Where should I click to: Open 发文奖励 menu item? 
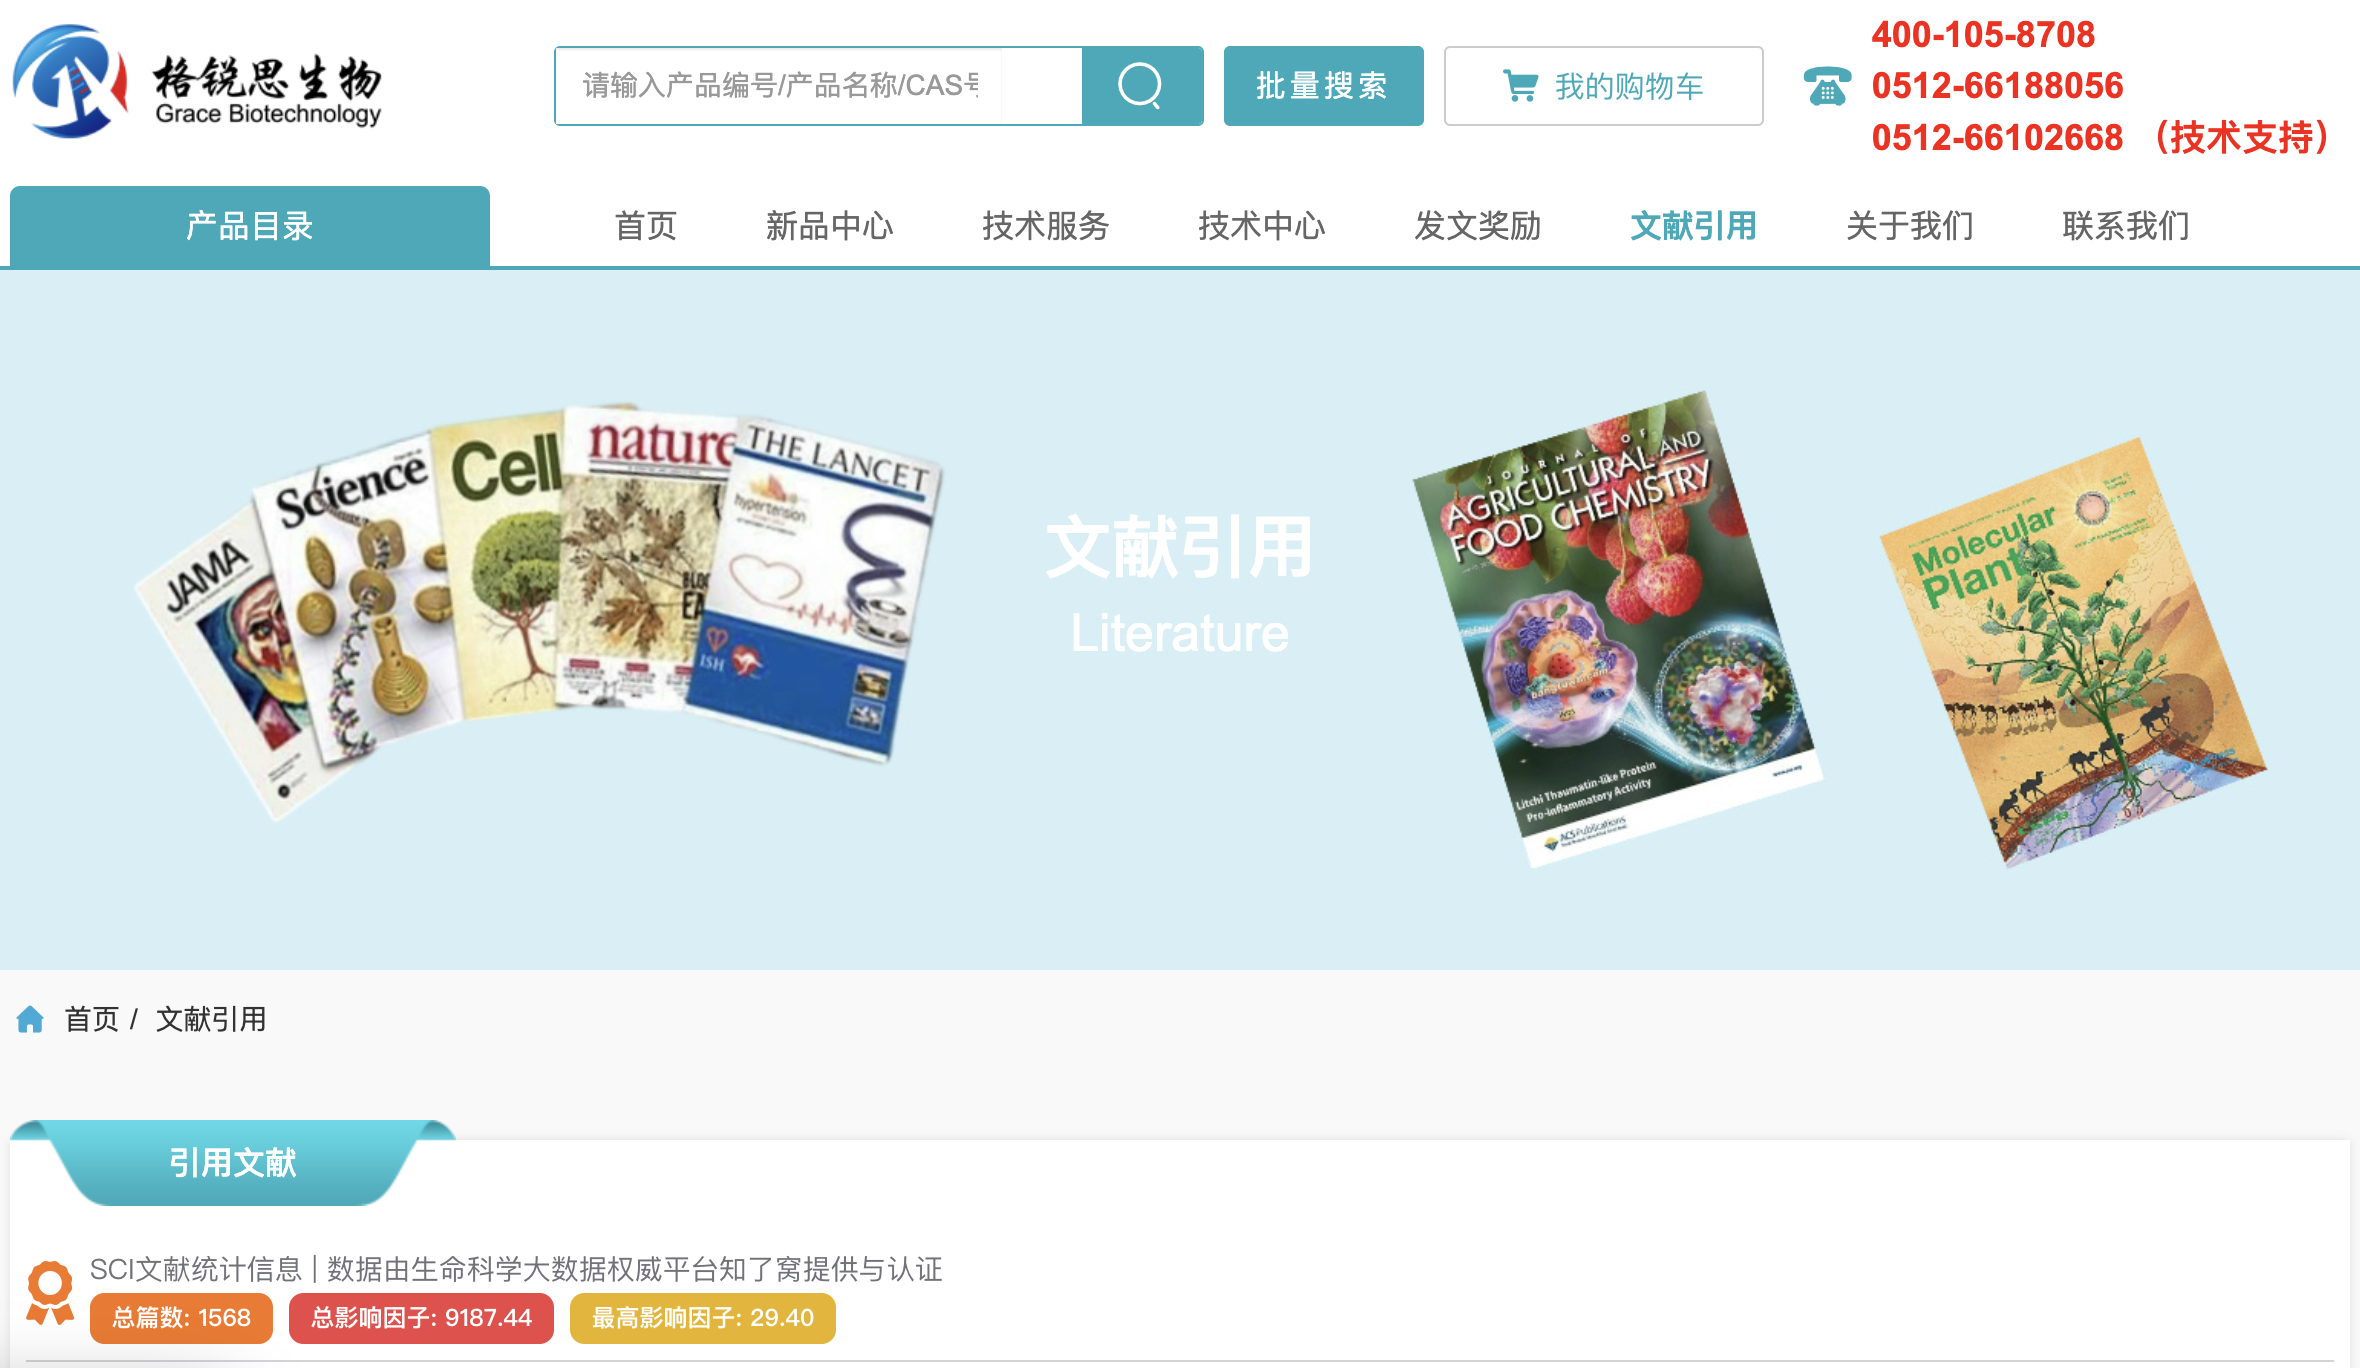1477,226
